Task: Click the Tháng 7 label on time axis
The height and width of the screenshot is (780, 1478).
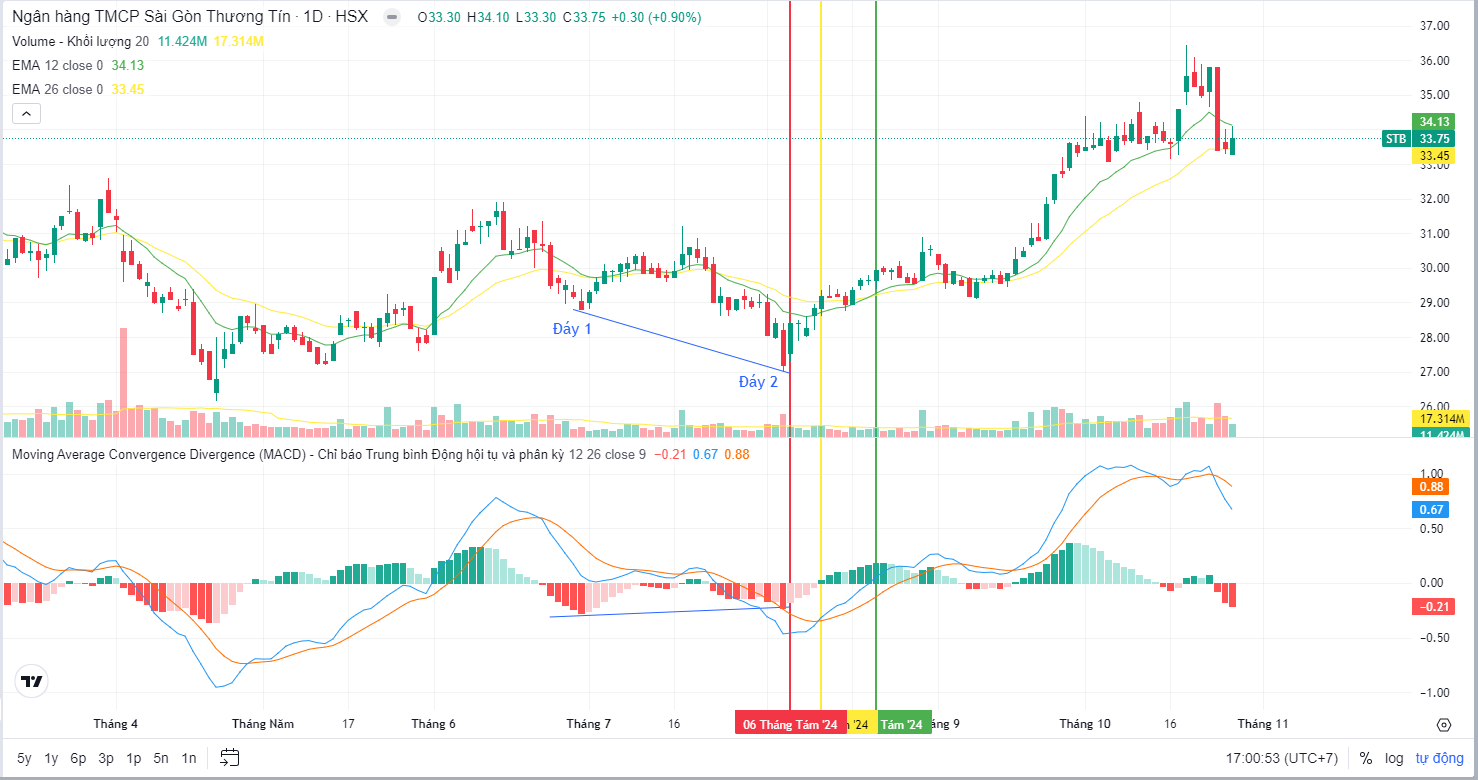Action: coord(589,723)
